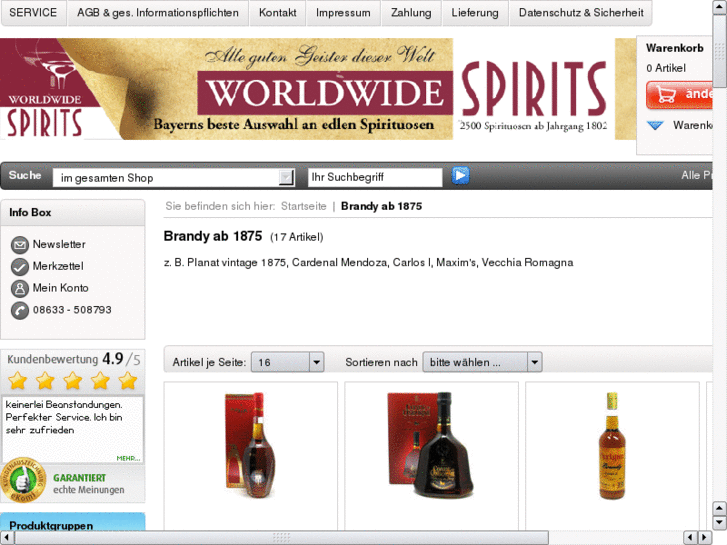Click the Worldwide Spirits logo

(45, 89)
